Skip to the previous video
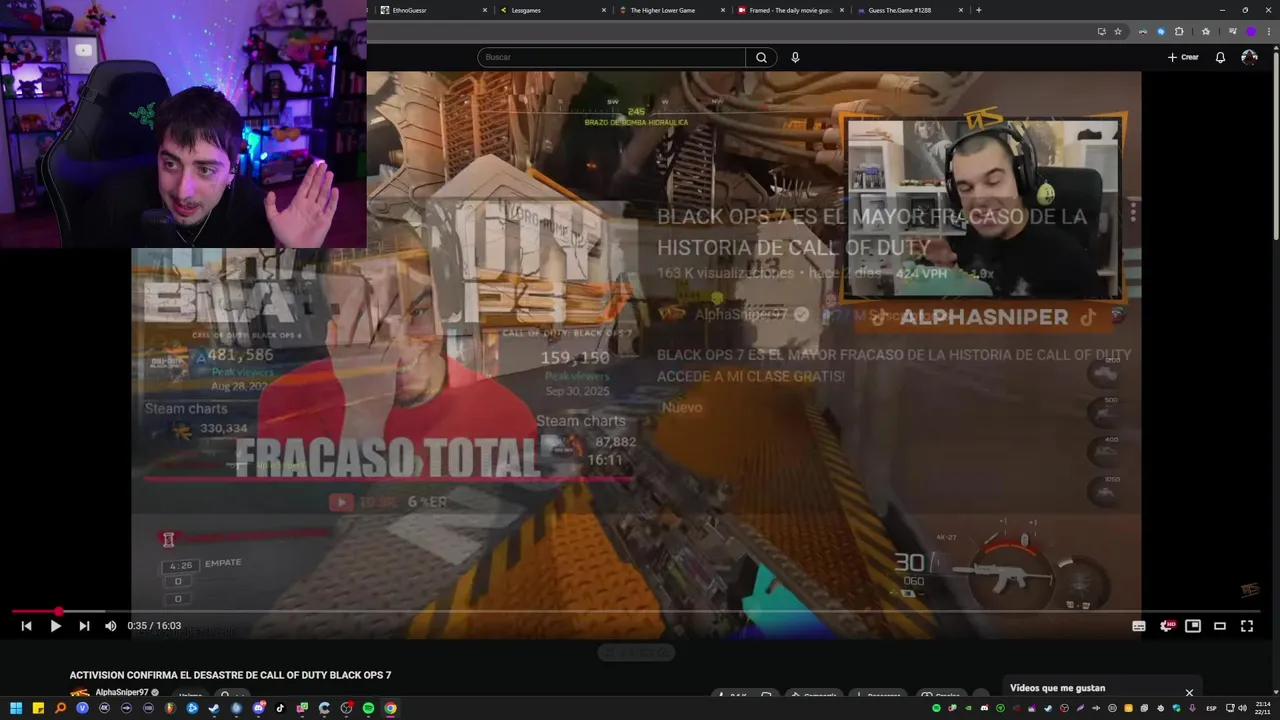This screenshot has width=1280, height=720. point(26,626)
